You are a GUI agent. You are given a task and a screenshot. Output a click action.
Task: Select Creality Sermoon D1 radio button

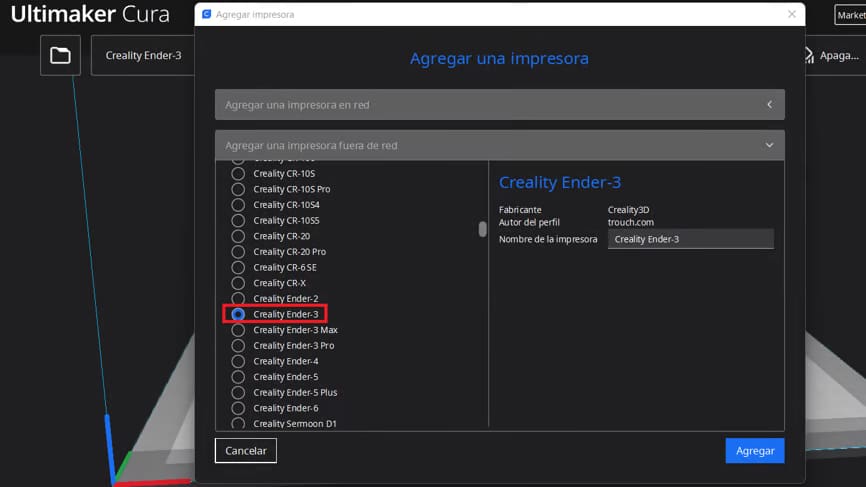[x=238, y=424]
